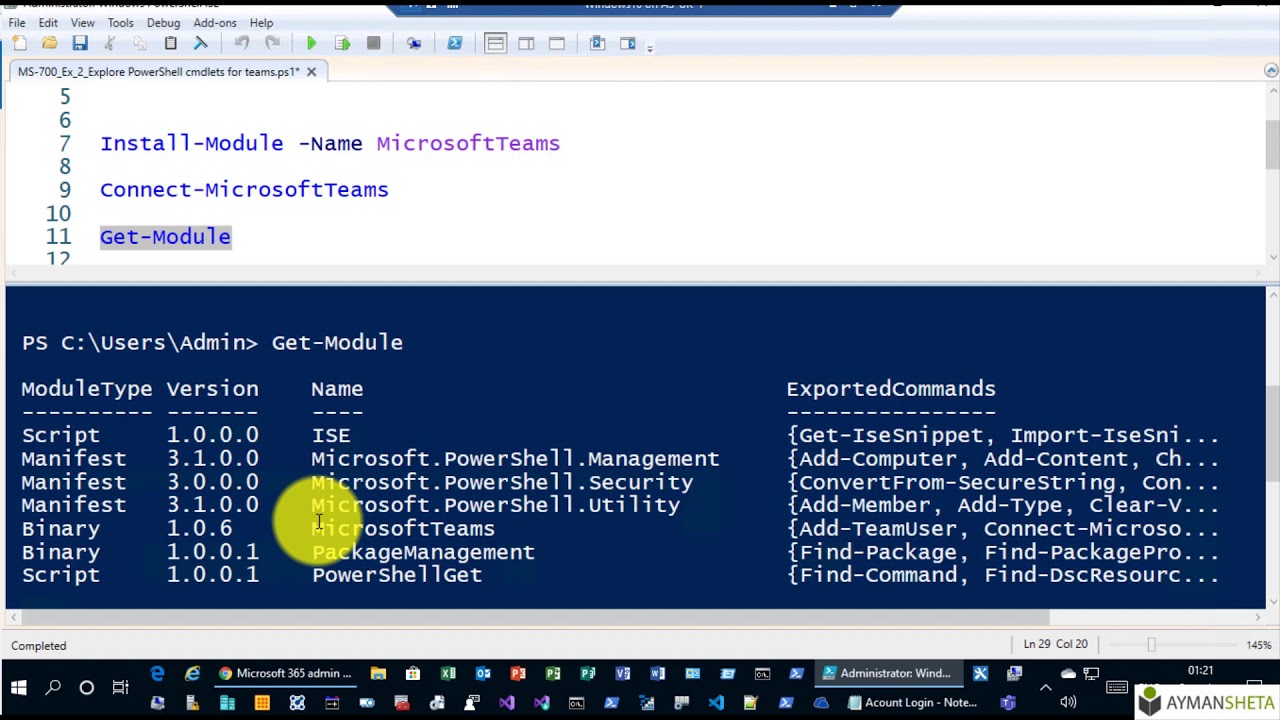Switch to Microsoft 365 admin Chrome window

pos(285,674)
